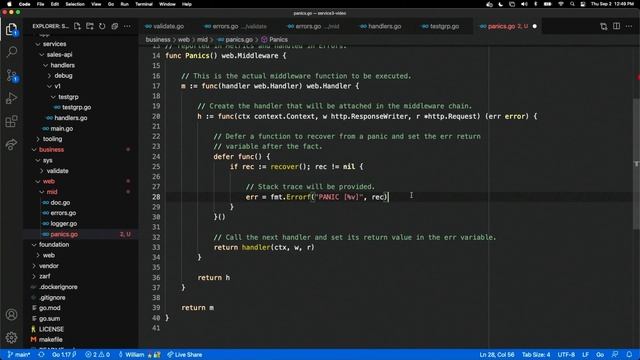Open main.go in the file tree
The image size is (640, 360).
[x=62, y=129]
